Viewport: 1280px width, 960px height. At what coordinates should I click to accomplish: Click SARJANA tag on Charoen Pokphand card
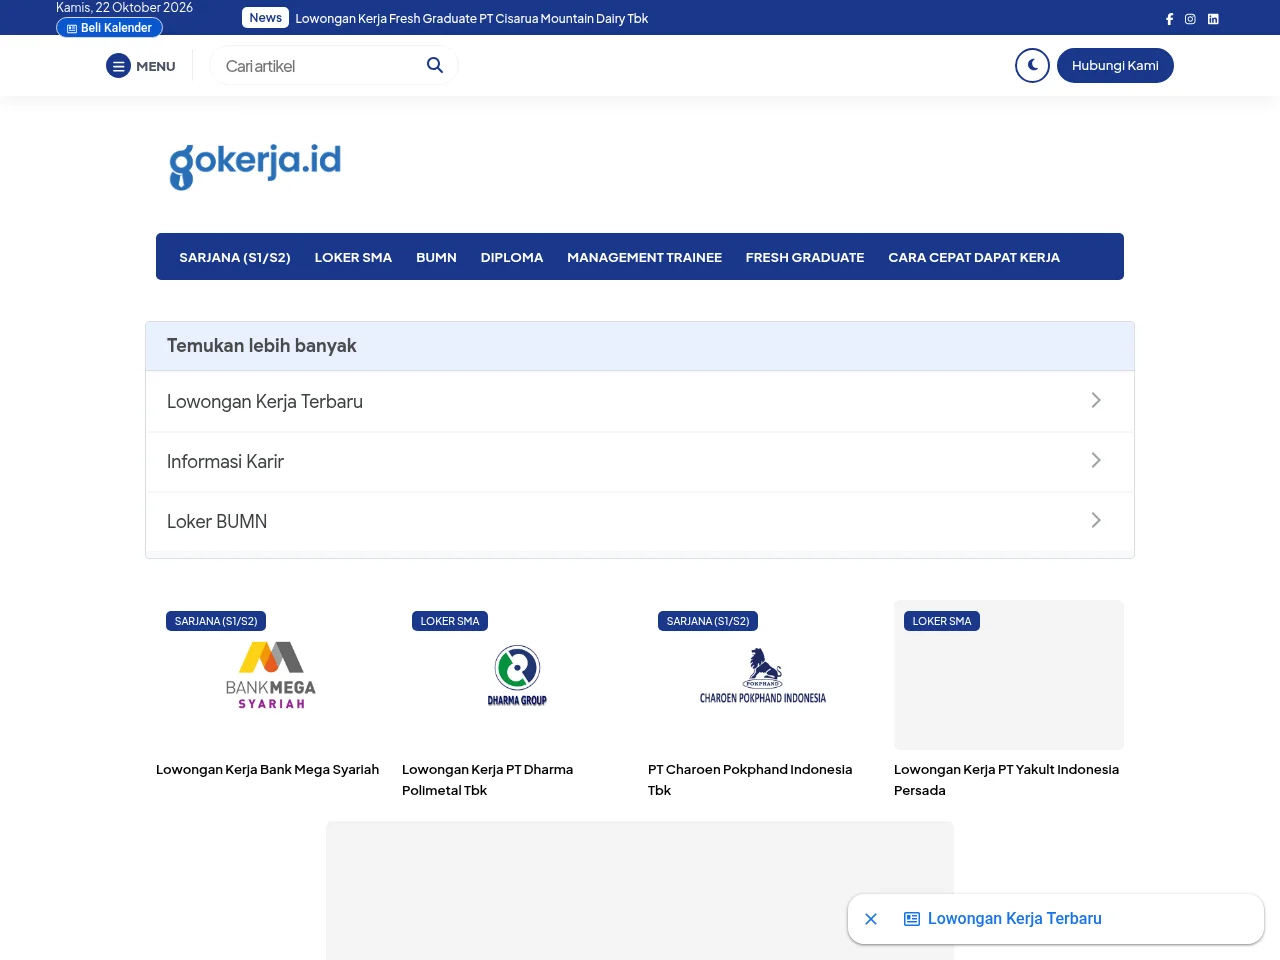(x=708, y=621)
